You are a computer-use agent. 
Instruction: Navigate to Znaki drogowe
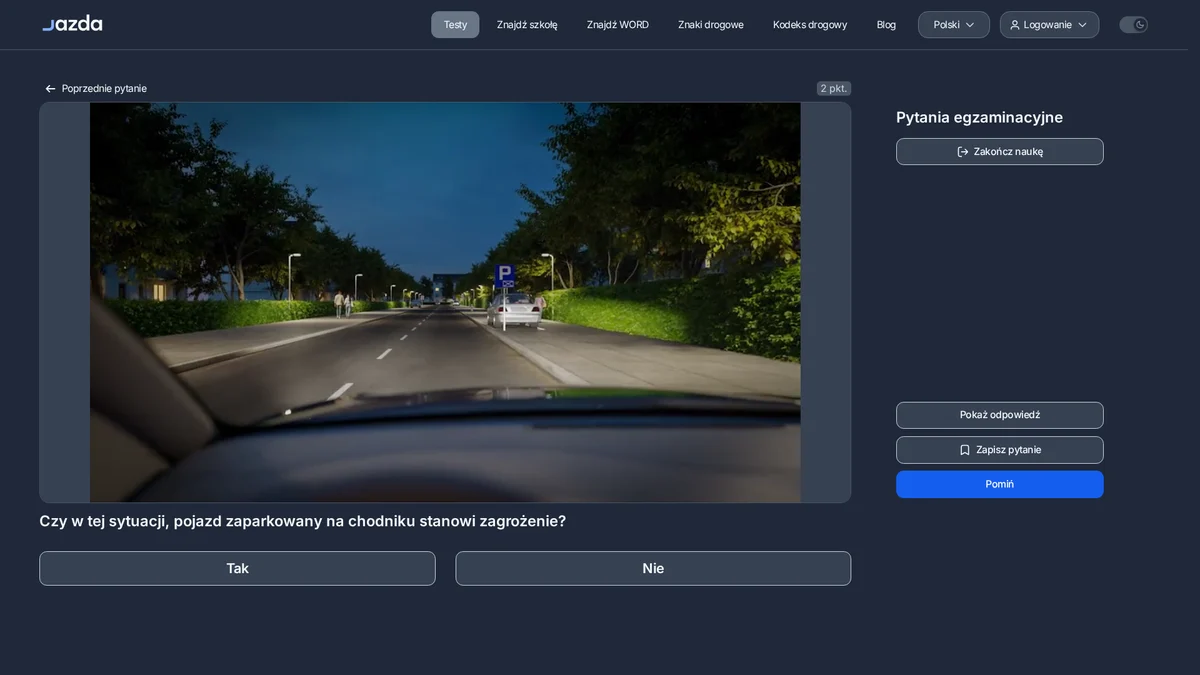point(711,25)
